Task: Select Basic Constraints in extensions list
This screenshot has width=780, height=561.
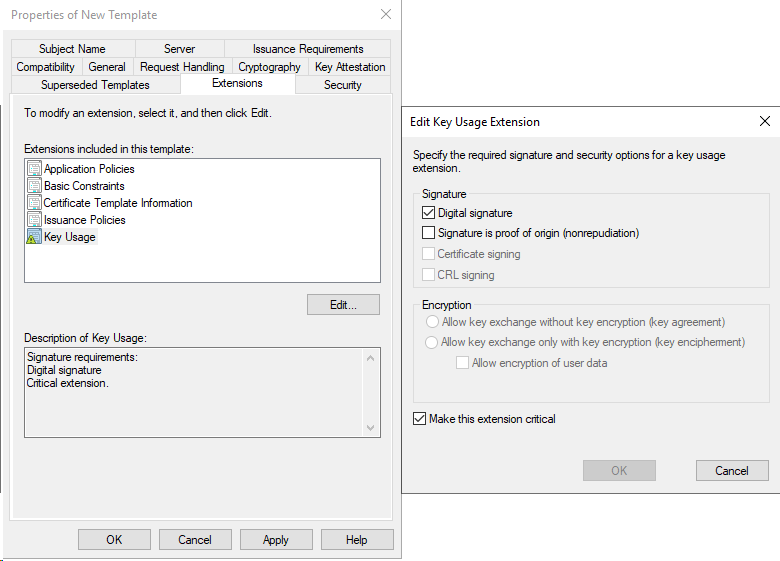Action: (84, 186)
